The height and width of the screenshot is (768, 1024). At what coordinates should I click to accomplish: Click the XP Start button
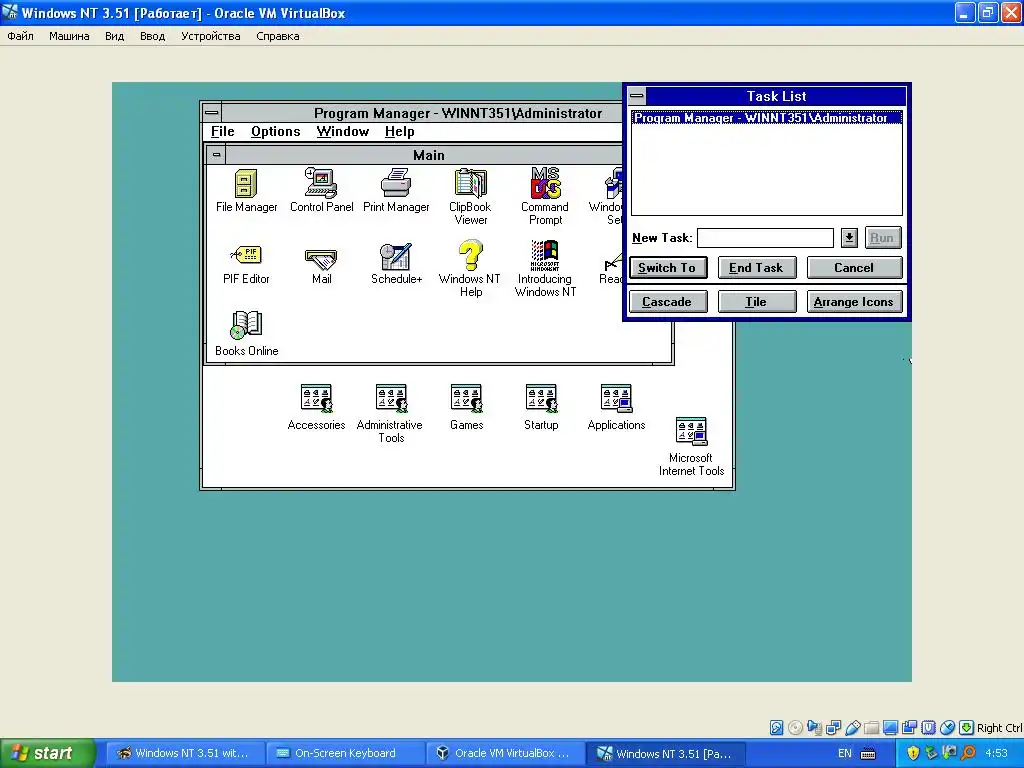pos(47,754)
